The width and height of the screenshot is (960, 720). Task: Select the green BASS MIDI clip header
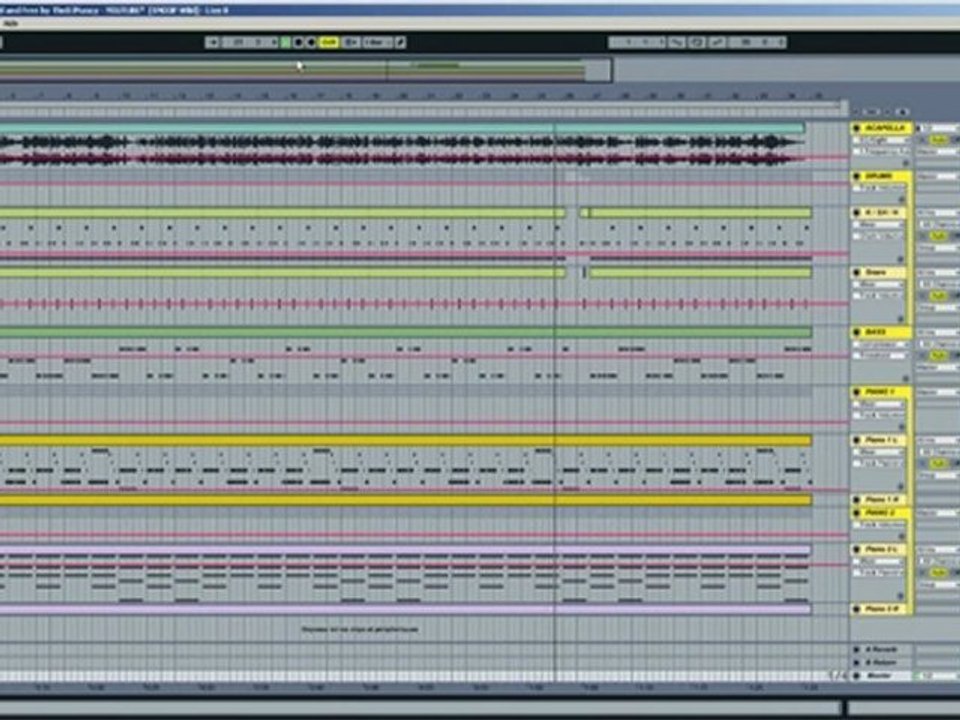406,332
